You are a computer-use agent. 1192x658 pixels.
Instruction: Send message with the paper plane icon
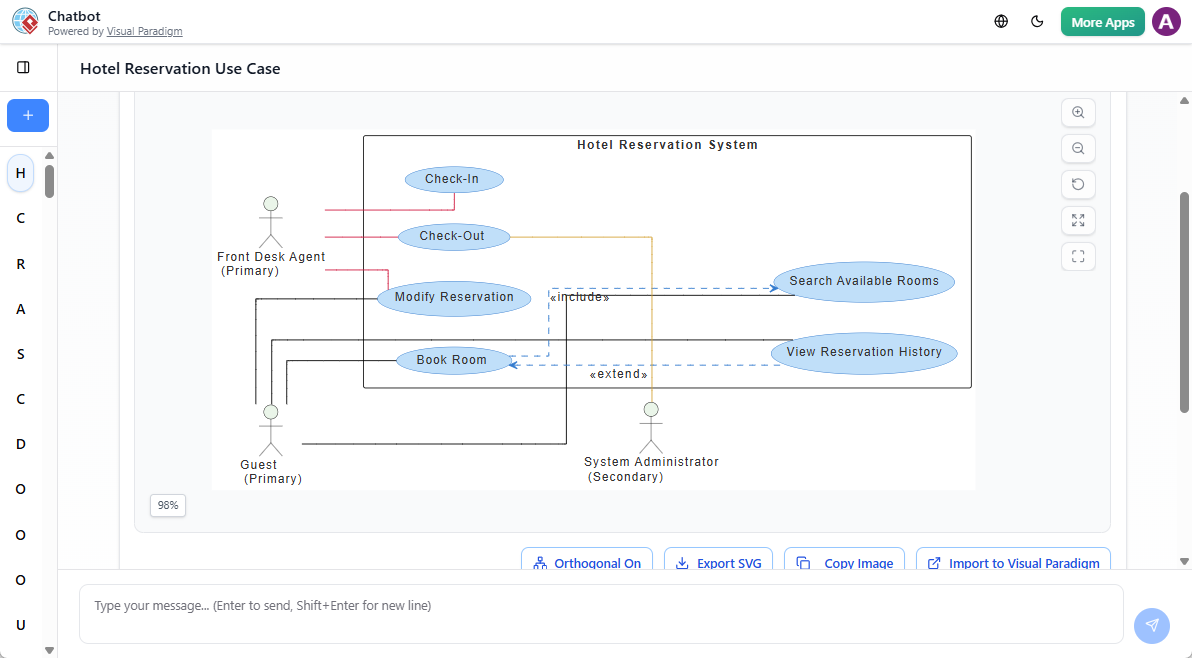[1151, 625]
